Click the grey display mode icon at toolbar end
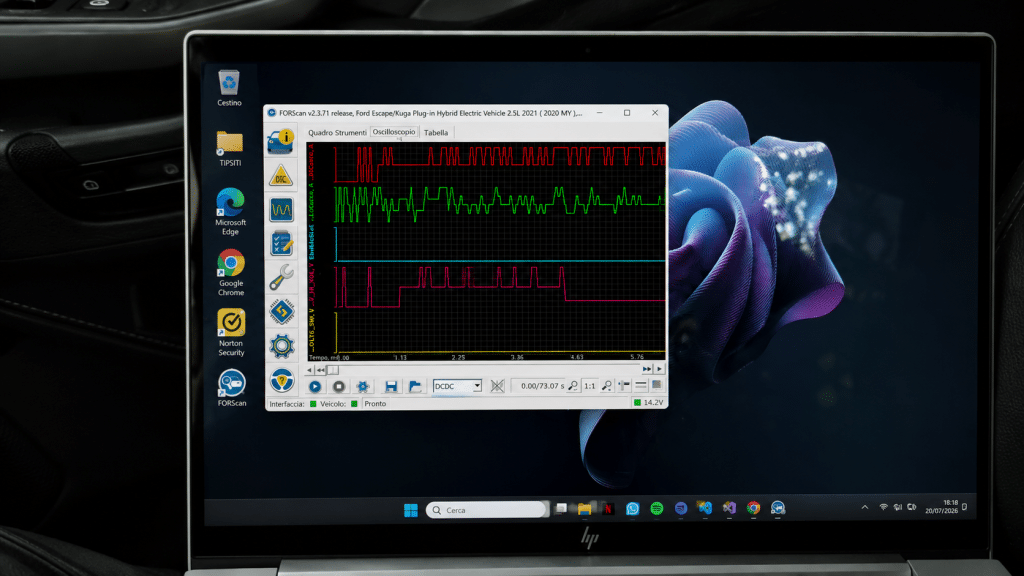The height and width of the screenshot is (576, 1024). coord(656,386)
